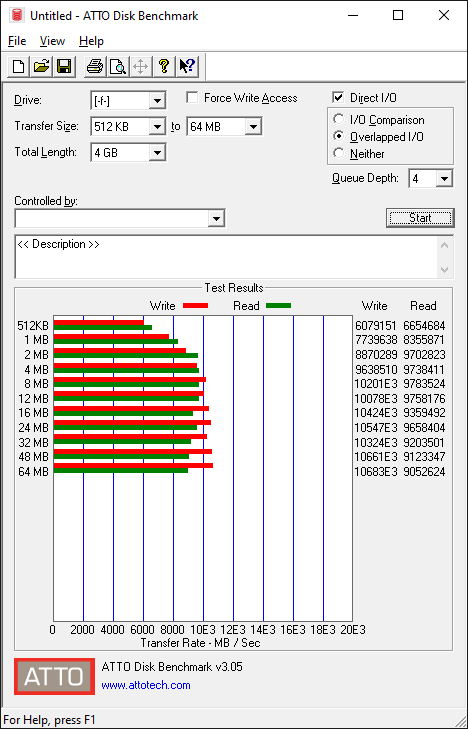Image resolution: width=468 pixels, height=729 pixels.
Task: Open the Total Length dropdown
Action: [x=157, y=152]
